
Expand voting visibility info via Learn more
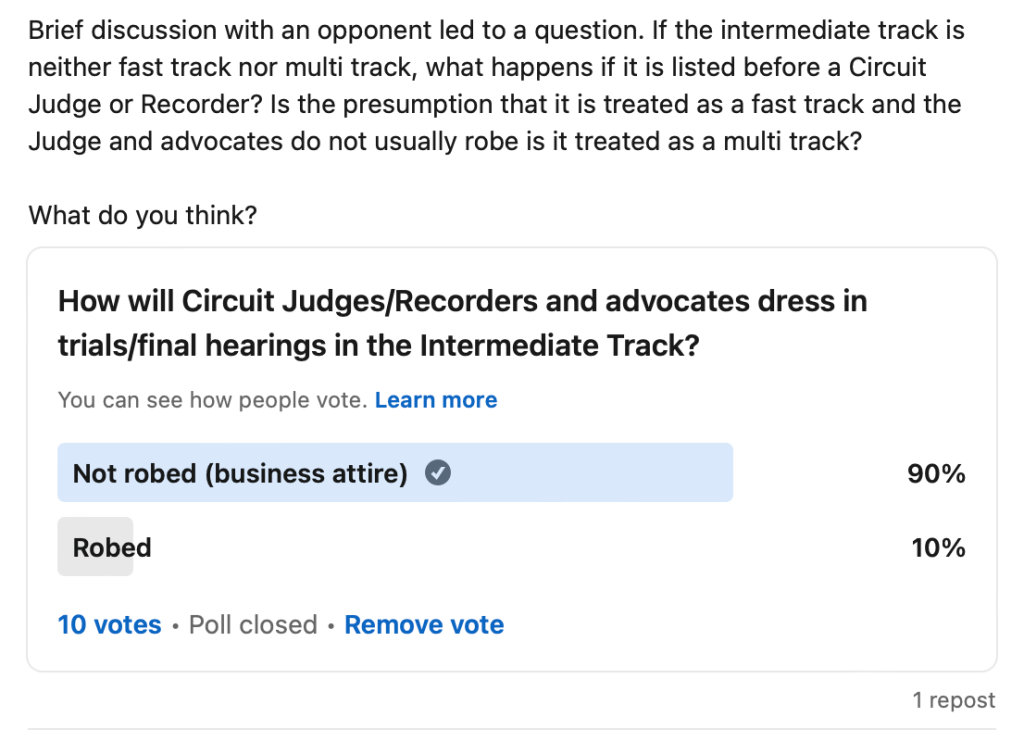click(x=436, y=399)
